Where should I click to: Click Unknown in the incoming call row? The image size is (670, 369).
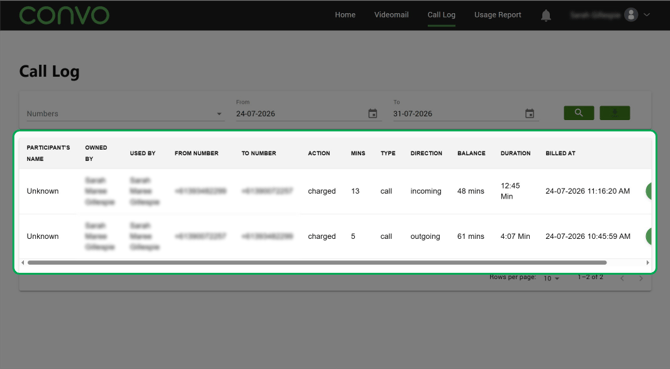(43, 191)
